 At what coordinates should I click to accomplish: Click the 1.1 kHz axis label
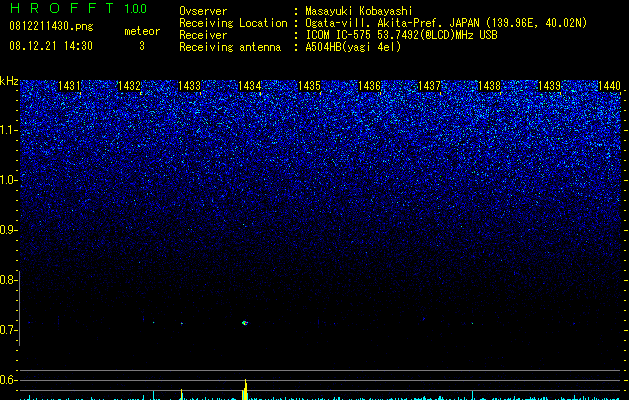click(8, 130)
